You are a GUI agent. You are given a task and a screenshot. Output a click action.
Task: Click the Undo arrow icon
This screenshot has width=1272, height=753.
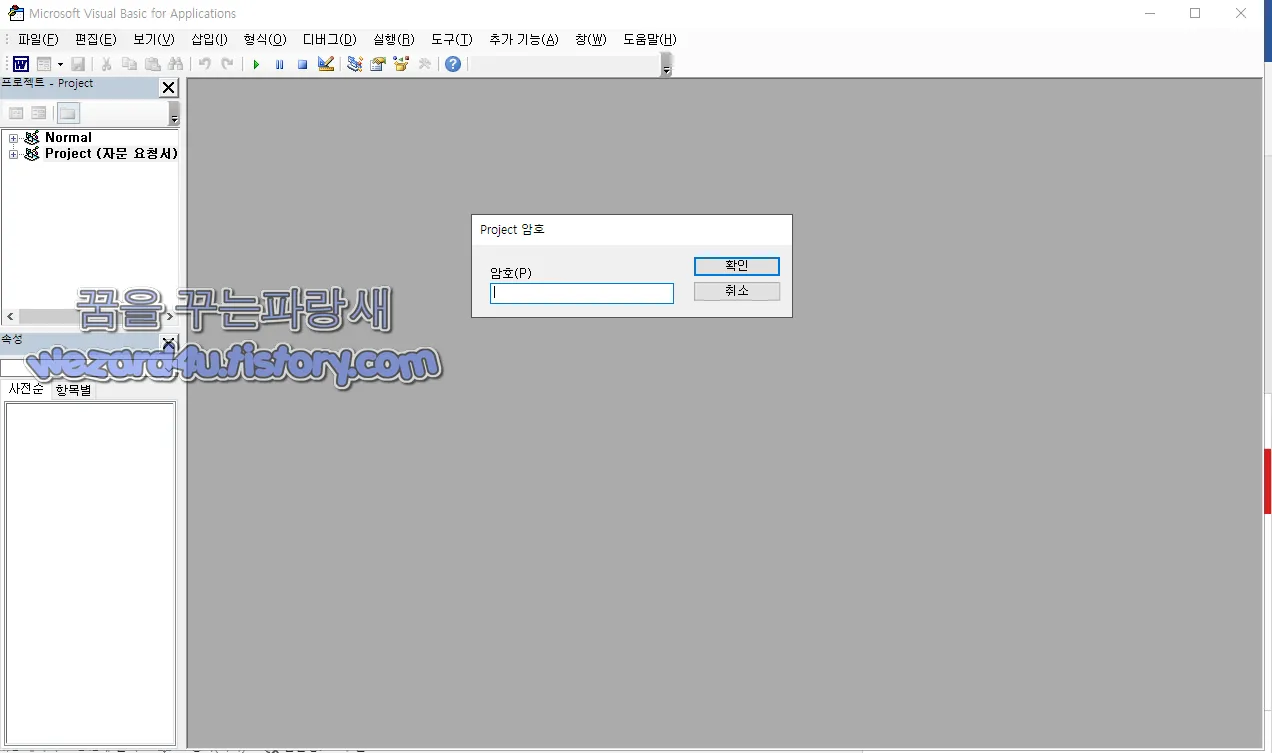(x=204, y=64)
